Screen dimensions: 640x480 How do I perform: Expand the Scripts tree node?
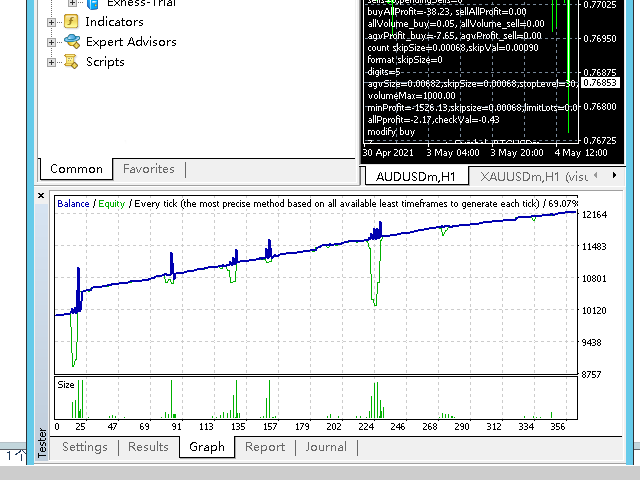pos(51,62)
